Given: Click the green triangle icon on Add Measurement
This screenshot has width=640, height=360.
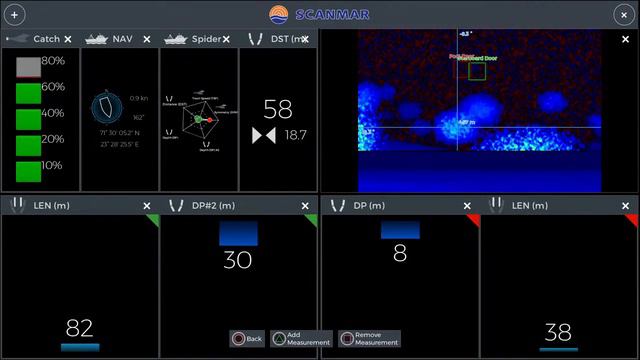Looking at the screenshot, I should click(x=279, y=339).
